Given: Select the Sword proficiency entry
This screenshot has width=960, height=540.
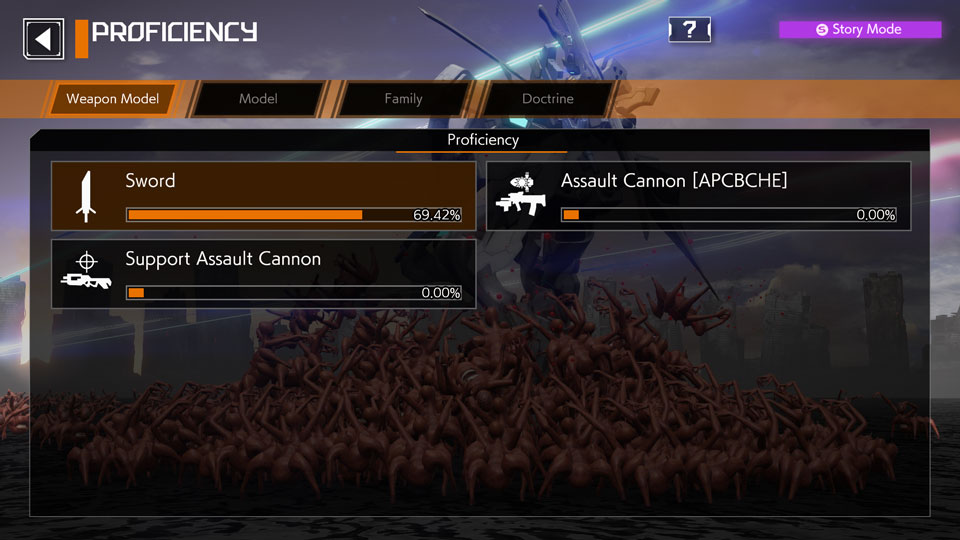Looking at the screenshot, I should [264, 196].
